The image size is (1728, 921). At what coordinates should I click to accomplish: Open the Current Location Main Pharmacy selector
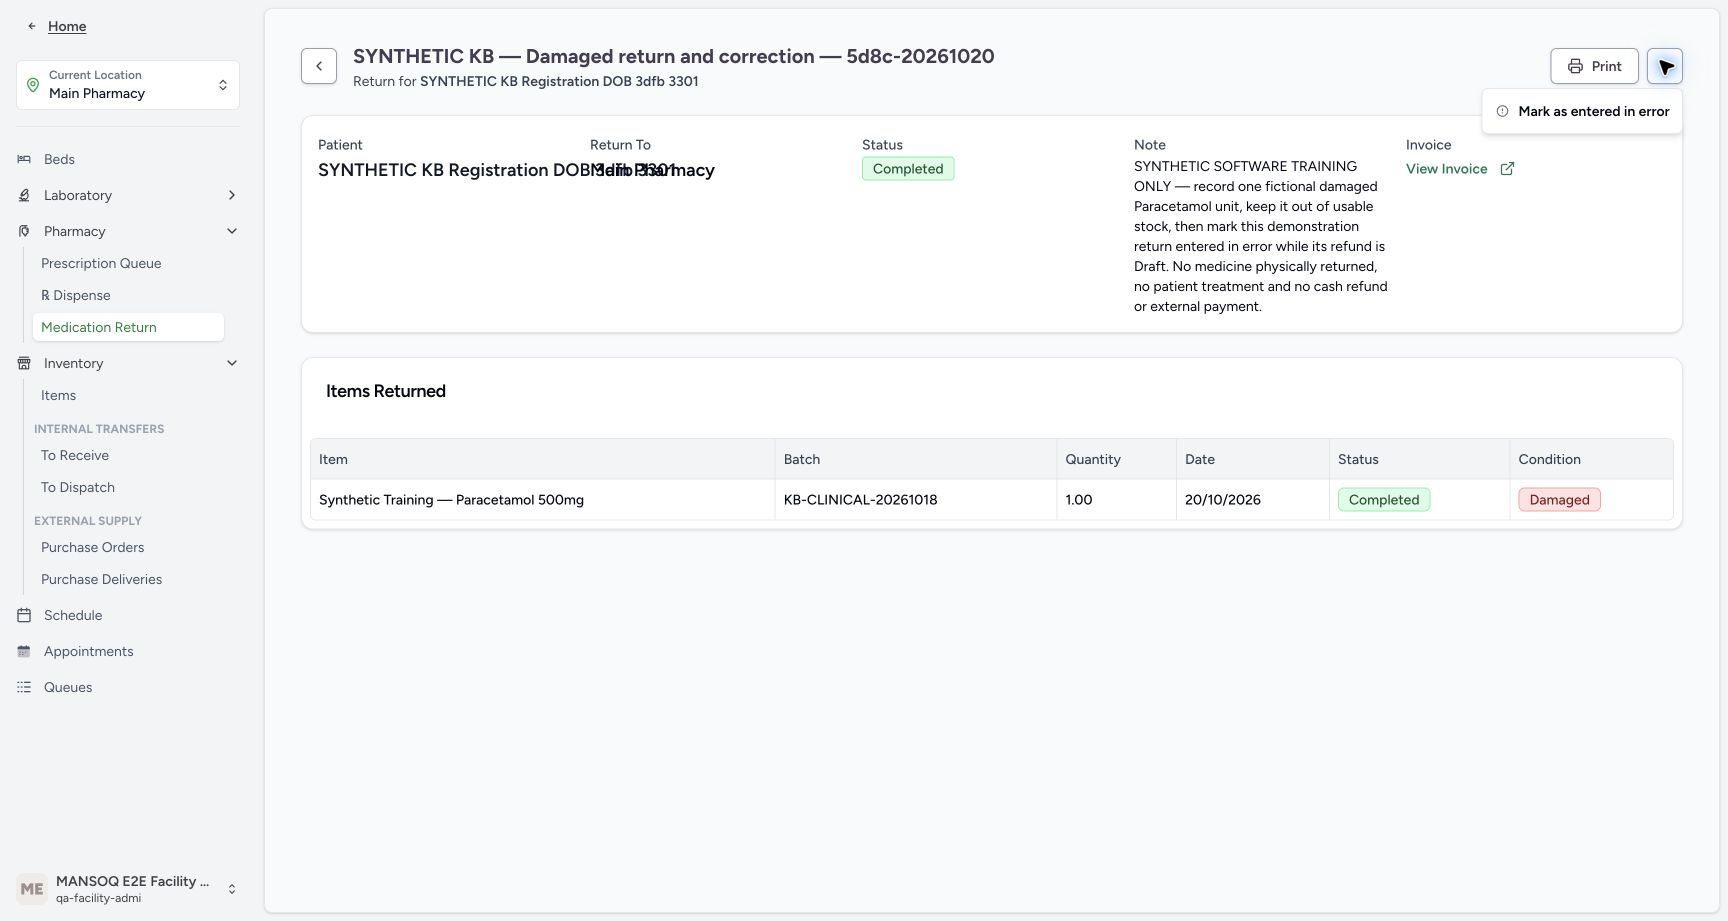tap(128, 85)
